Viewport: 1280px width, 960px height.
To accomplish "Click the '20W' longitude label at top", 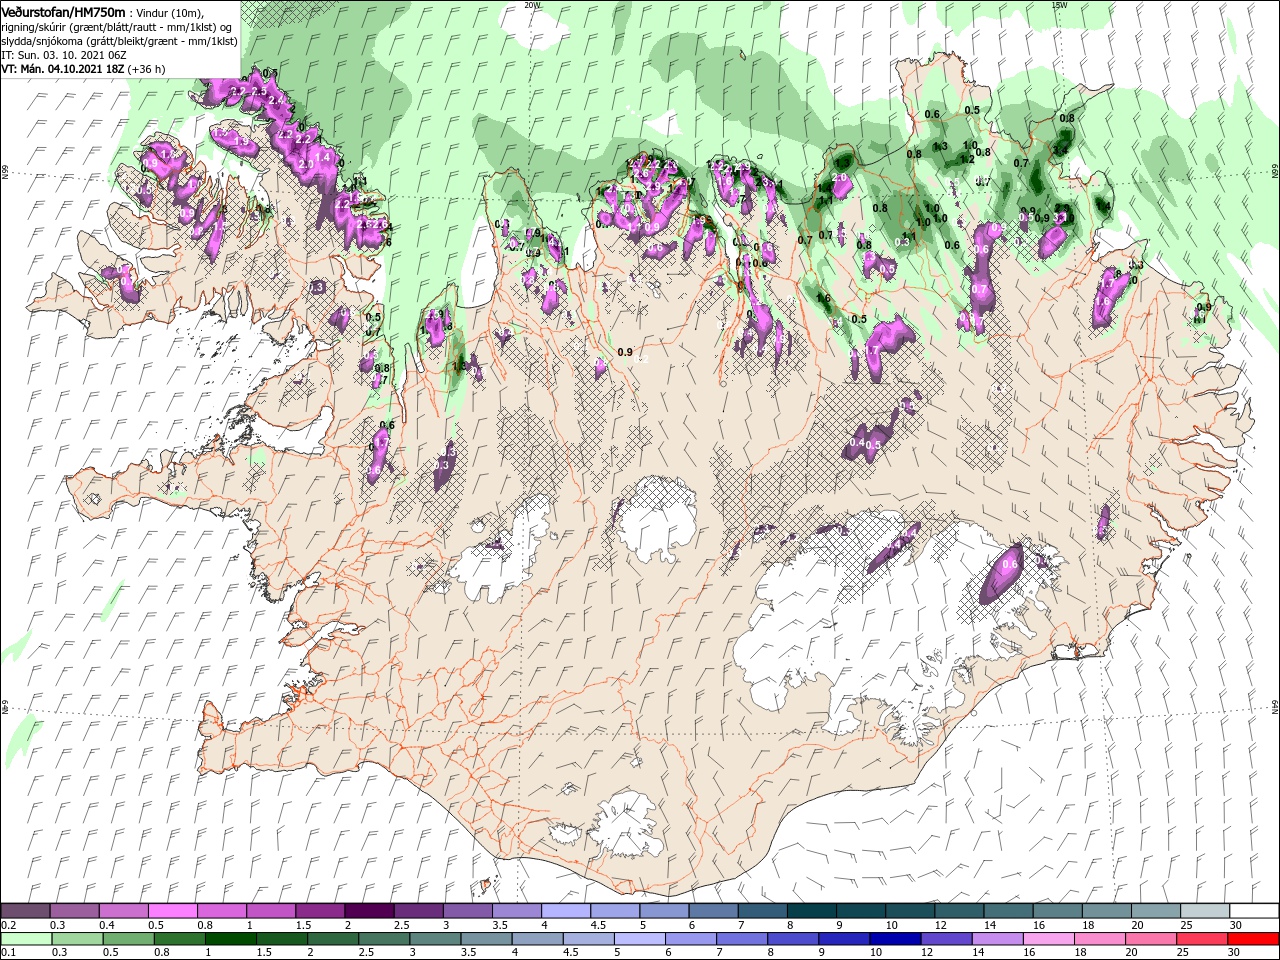I will click(531, 5).
